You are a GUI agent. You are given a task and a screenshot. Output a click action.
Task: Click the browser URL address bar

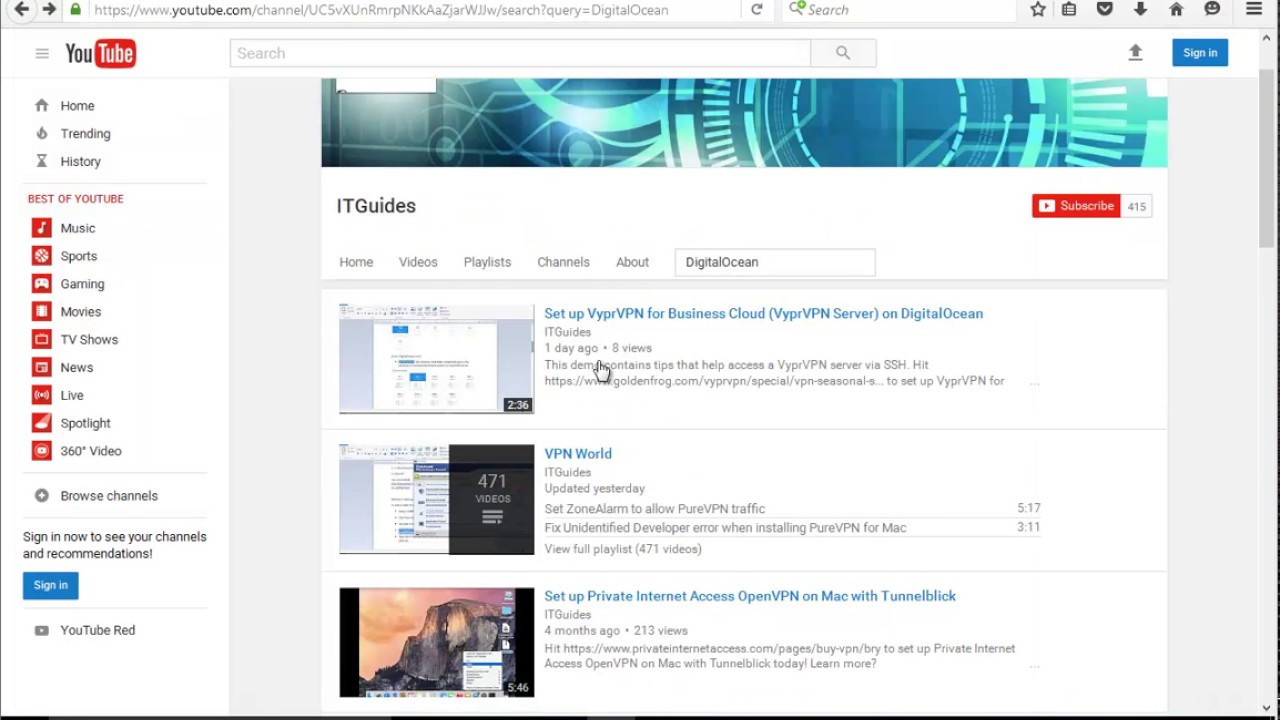click(x=415, y=9)
